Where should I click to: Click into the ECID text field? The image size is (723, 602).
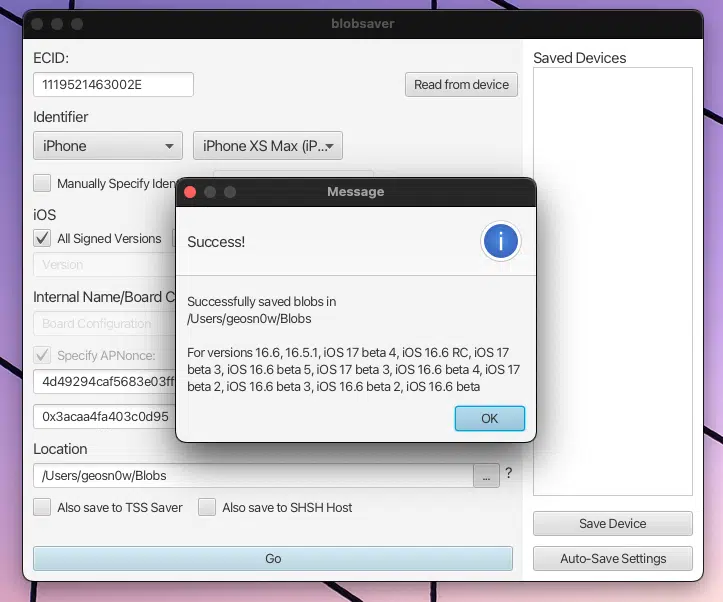click(x=113, y=85)
